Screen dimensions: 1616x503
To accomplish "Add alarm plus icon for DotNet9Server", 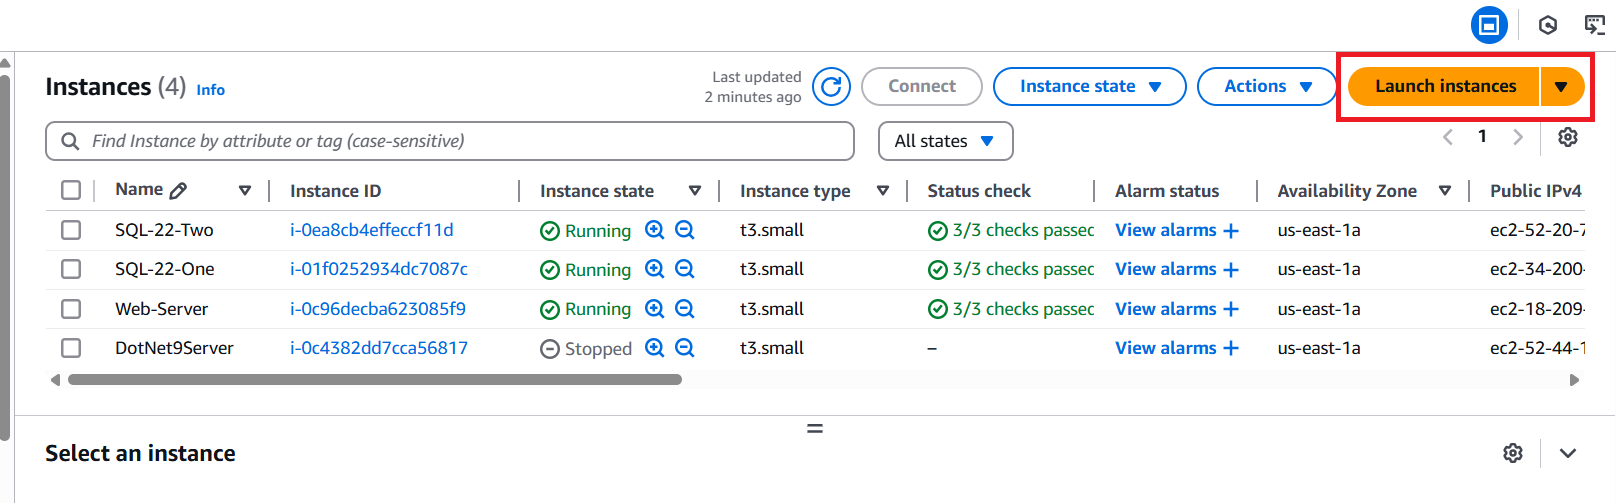I will 1231,349.
